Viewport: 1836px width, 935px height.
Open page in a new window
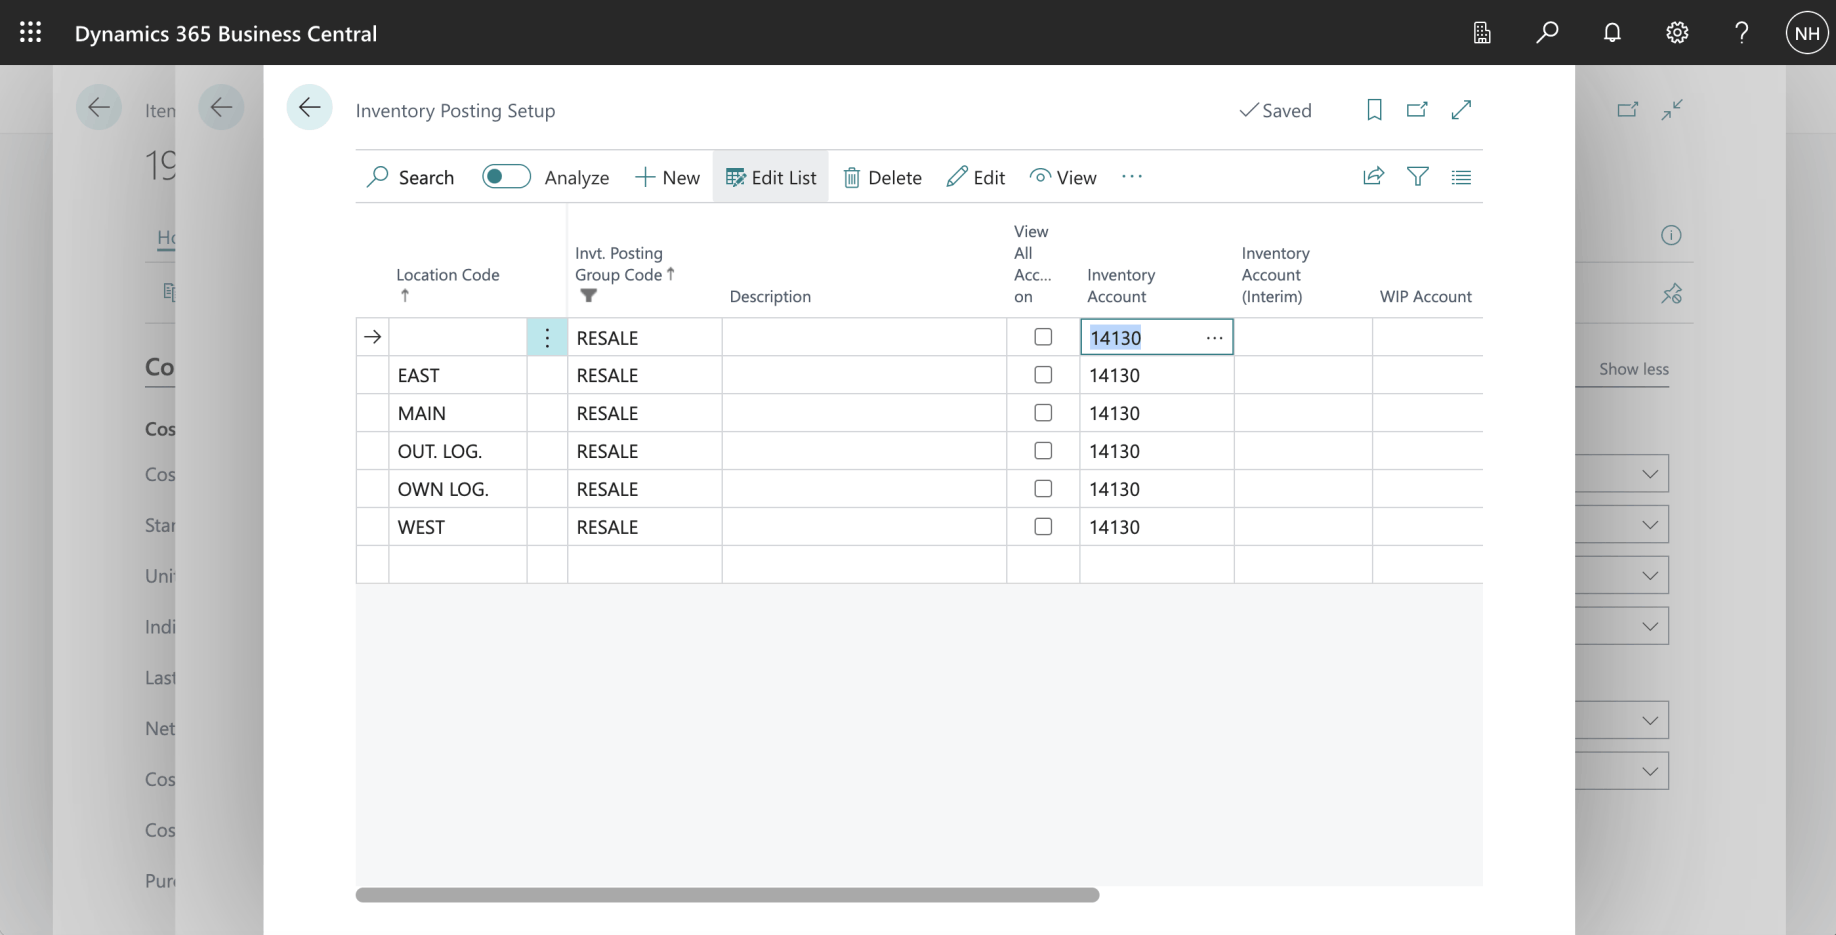pyautogui.click(x=1417, y=110)
